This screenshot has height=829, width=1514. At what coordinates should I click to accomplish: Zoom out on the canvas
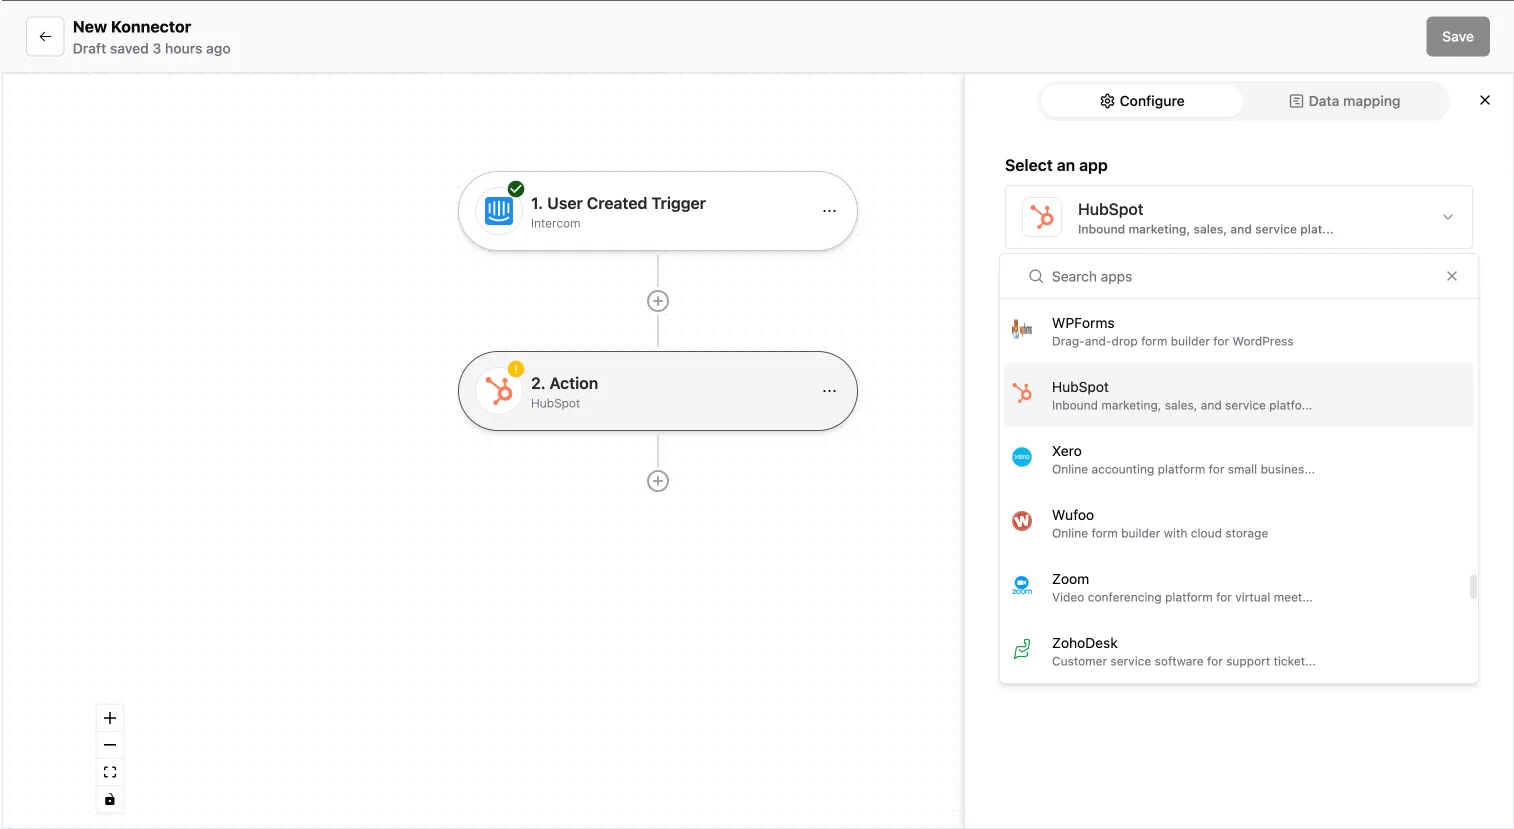110,745
